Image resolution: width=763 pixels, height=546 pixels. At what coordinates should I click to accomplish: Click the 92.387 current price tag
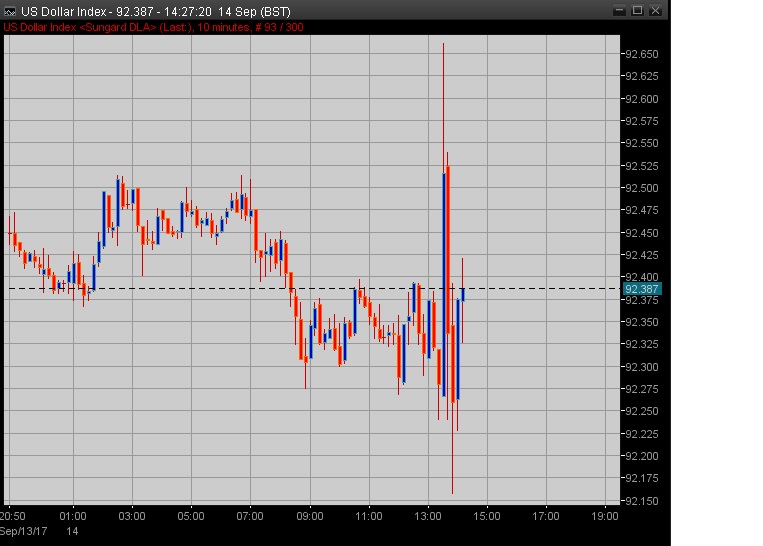click(640, 289)
